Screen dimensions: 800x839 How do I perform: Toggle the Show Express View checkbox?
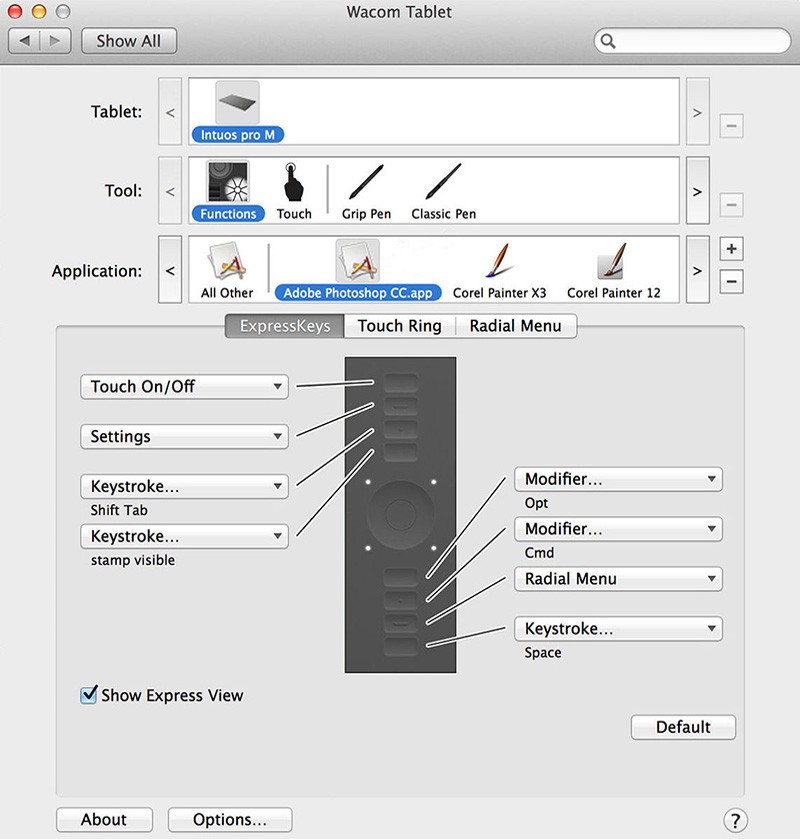(88, 695)
